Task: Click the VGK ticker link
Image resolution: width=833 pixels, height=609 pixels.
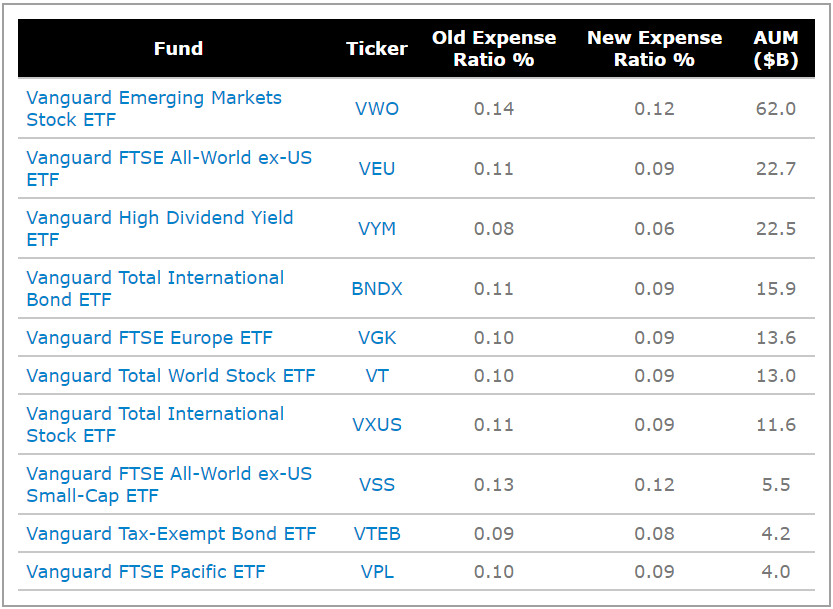Action: point(377,338)
